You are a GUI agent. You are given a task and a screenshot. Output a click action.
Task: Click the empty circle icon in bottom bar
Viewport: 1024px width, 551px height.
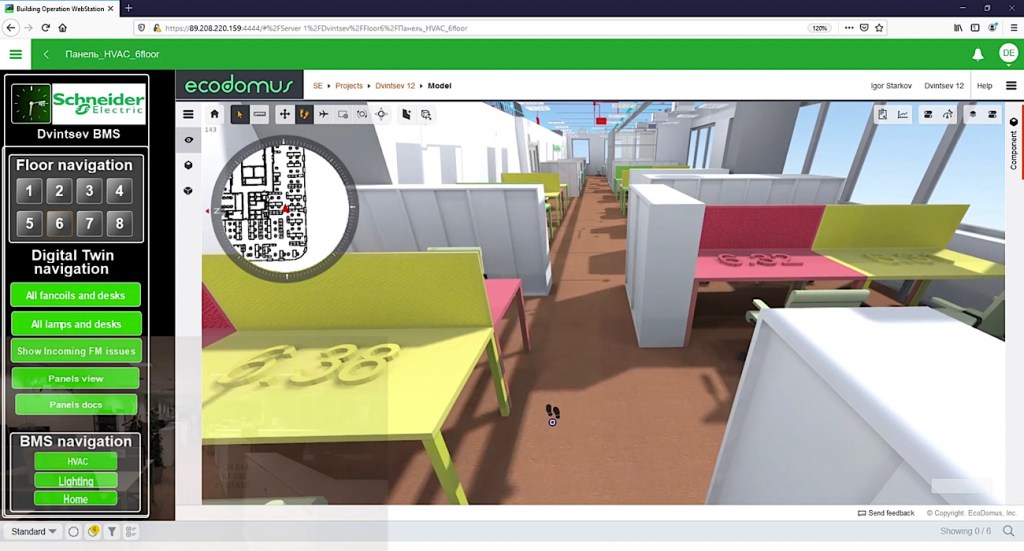click(74, 531)
